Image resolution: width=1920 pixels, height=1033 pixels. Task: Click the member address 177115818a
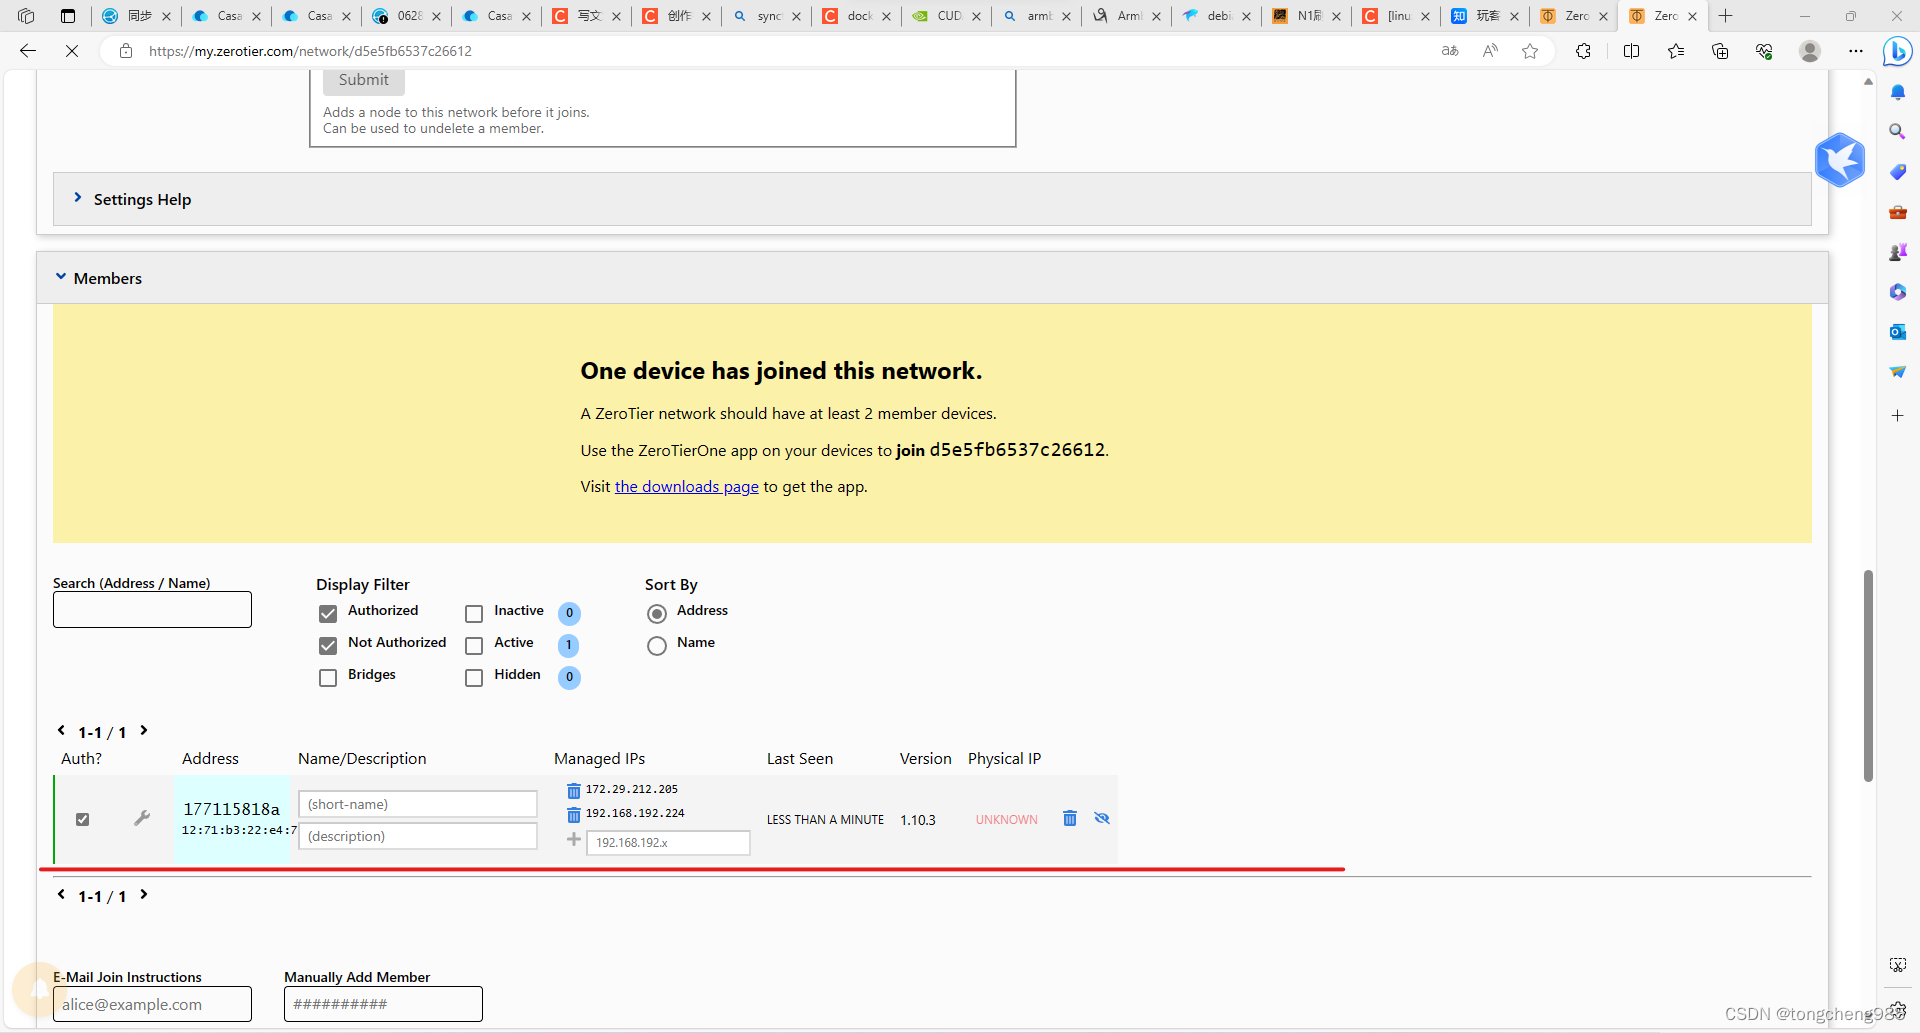(x=231, y=809)
